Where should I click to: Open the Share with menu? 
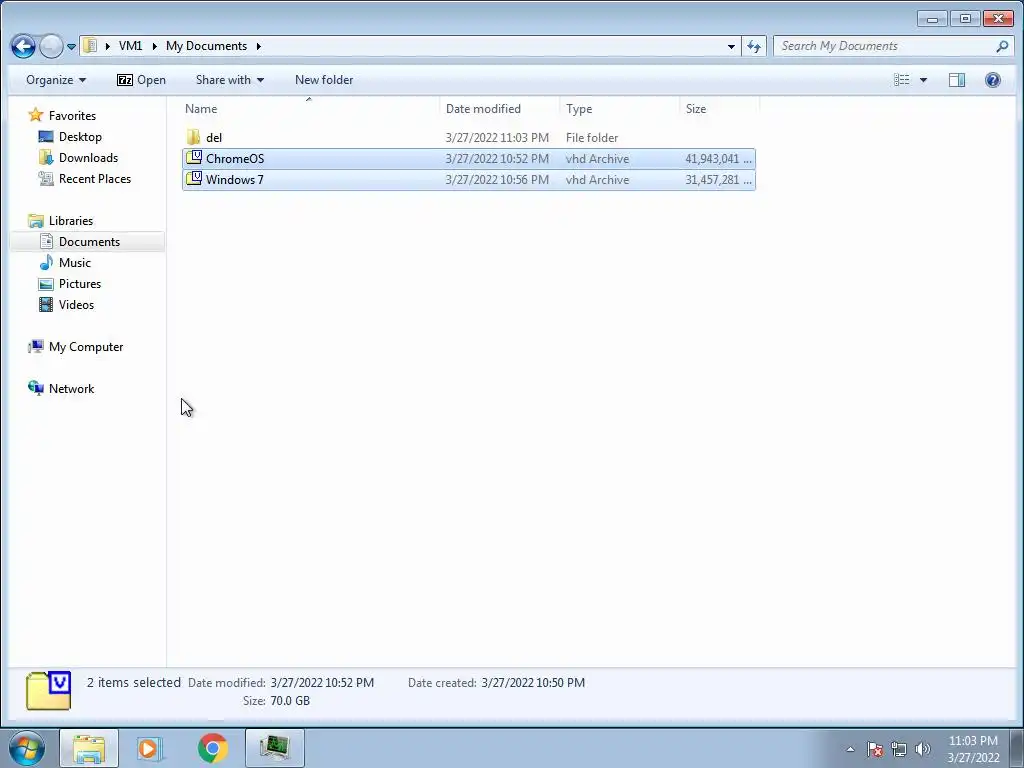coord(230,80)
